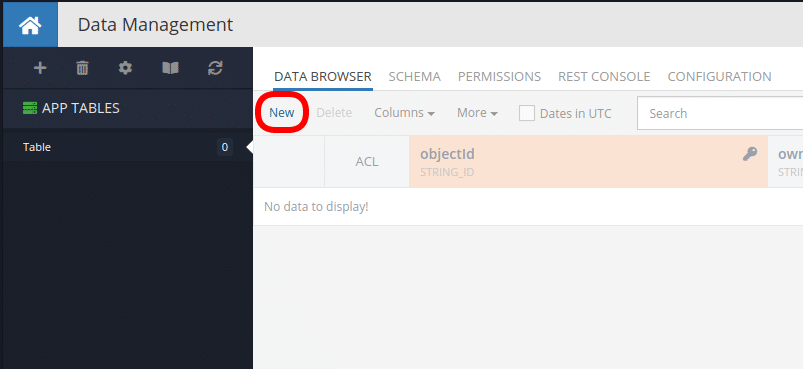Screen dimensions: 803x369
Task: Switch to the SCHEMA tab
Action: (x=414, y=77)
